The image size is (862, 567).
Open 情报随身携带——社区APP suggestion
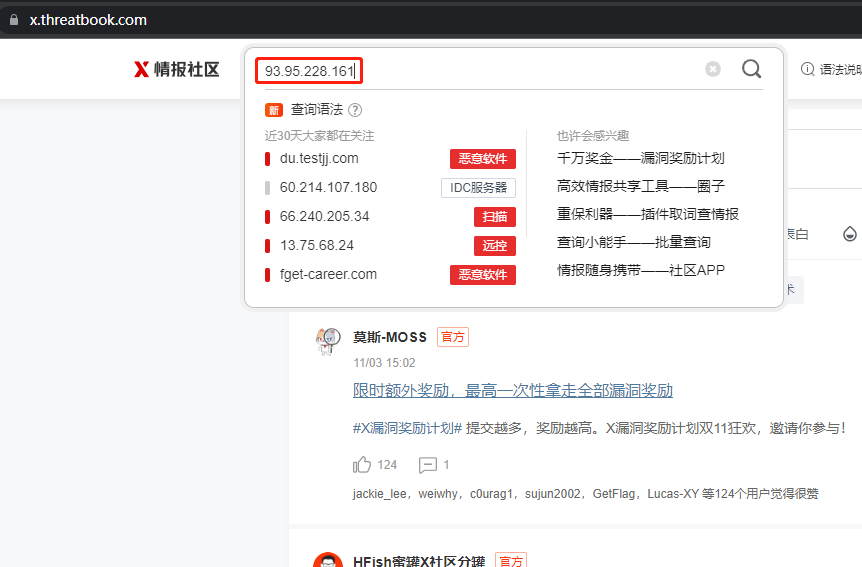[x=640, y=271]
